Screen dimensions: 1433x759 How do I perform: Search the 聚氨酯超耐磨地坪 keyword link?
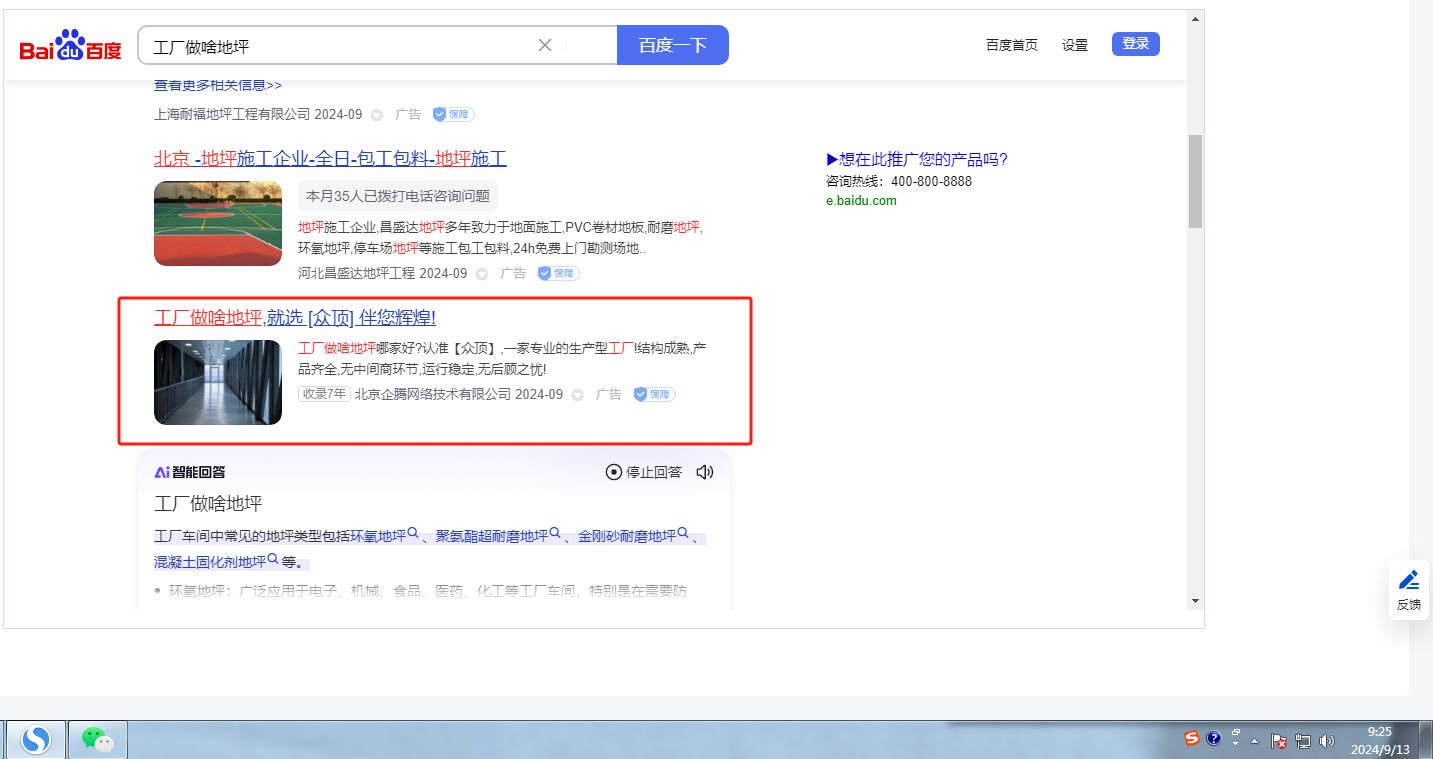pos(498,536)
